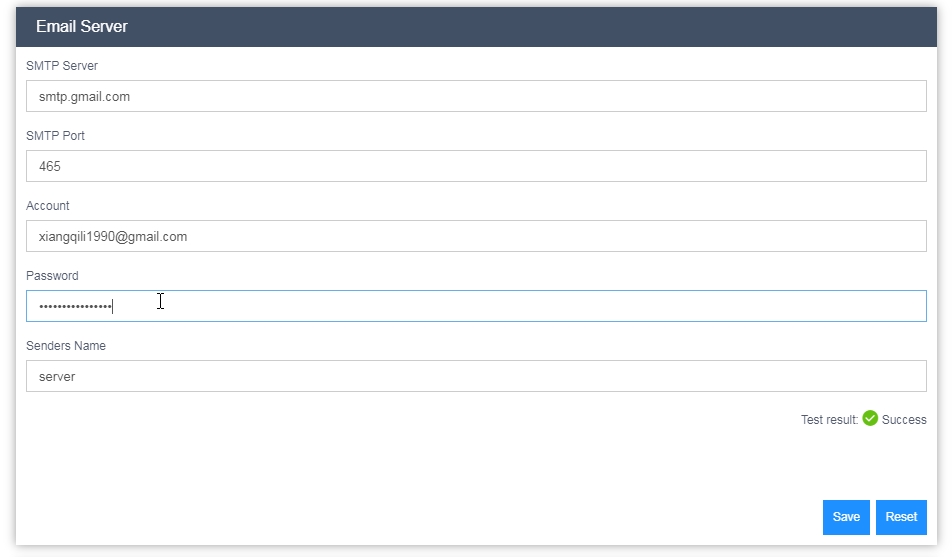This screenshot has height=557, width=952.
Task: Click the Password label text
Action: point(52,276)
